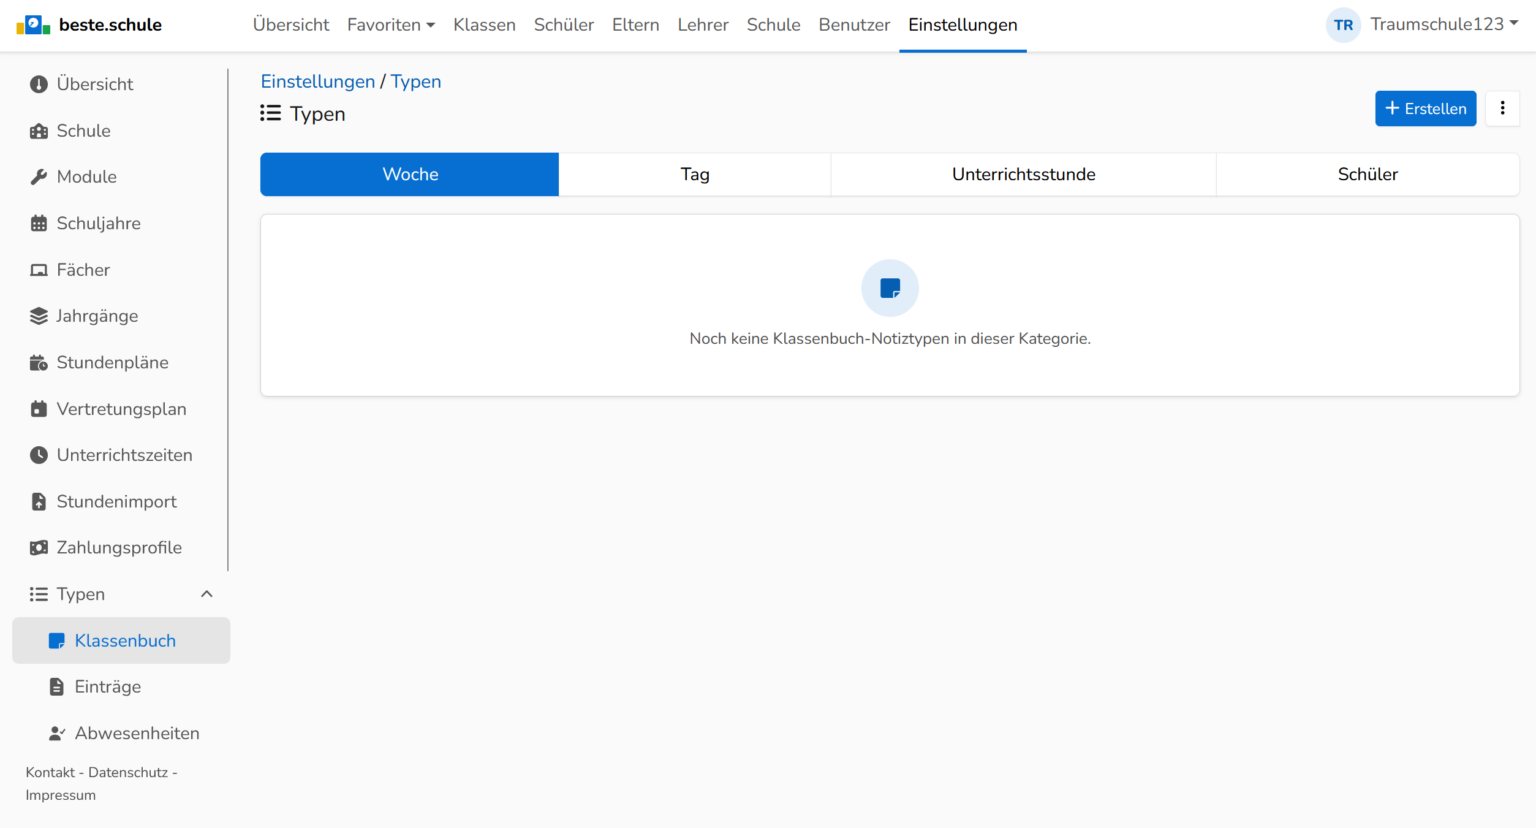Open the three-dots more options menu
The image size is (1536, 828).
click(1502, 108)
